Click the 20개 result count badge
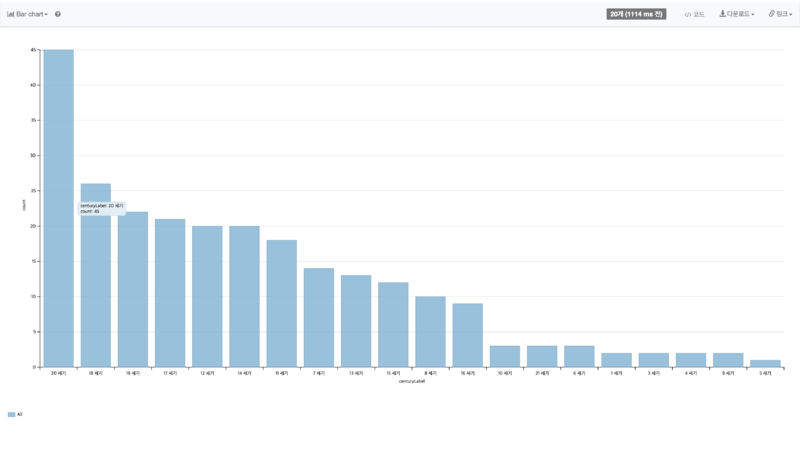The height and width of the screenshot is (450, 800). [x=636, y=14]
